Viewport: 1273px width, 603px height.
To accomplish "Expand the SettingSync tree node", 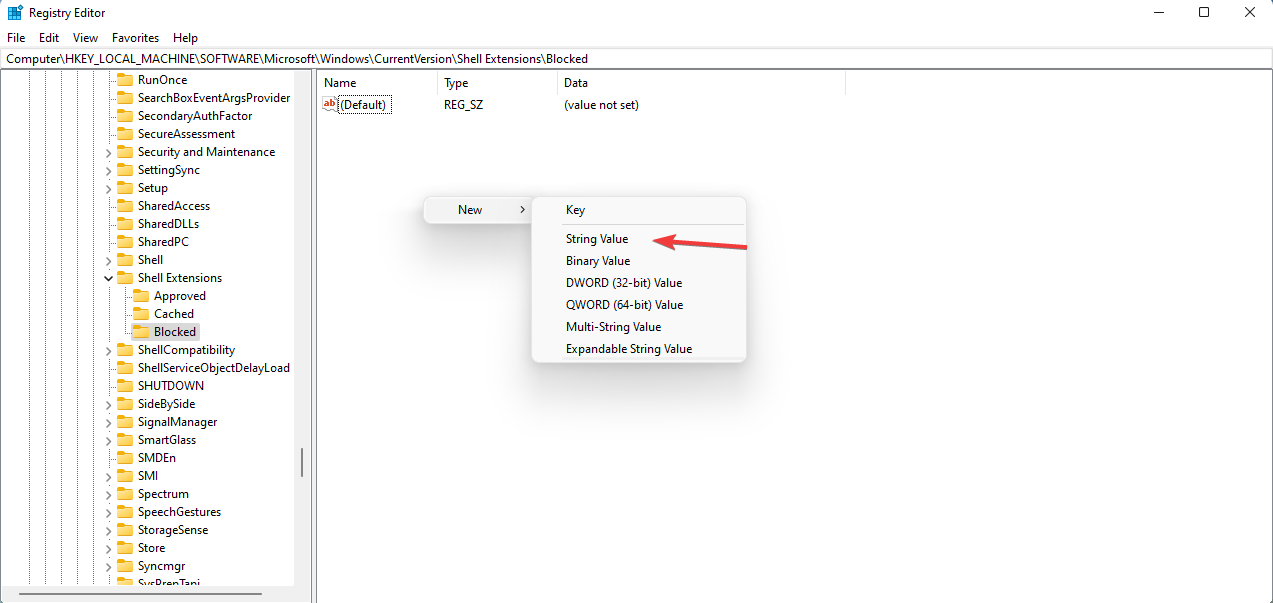I will coord(108,170).
